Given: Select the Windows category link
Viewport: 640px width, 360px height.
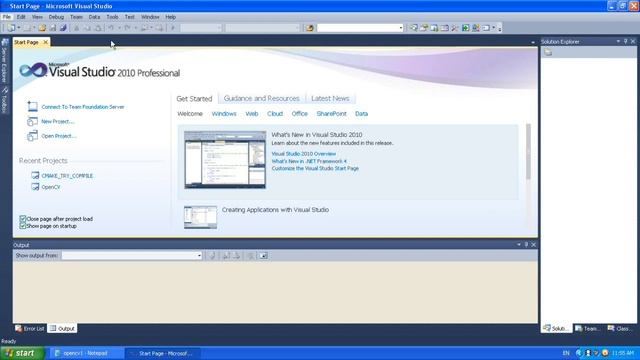Looking at the screenshot, I should tap(224, 113).
